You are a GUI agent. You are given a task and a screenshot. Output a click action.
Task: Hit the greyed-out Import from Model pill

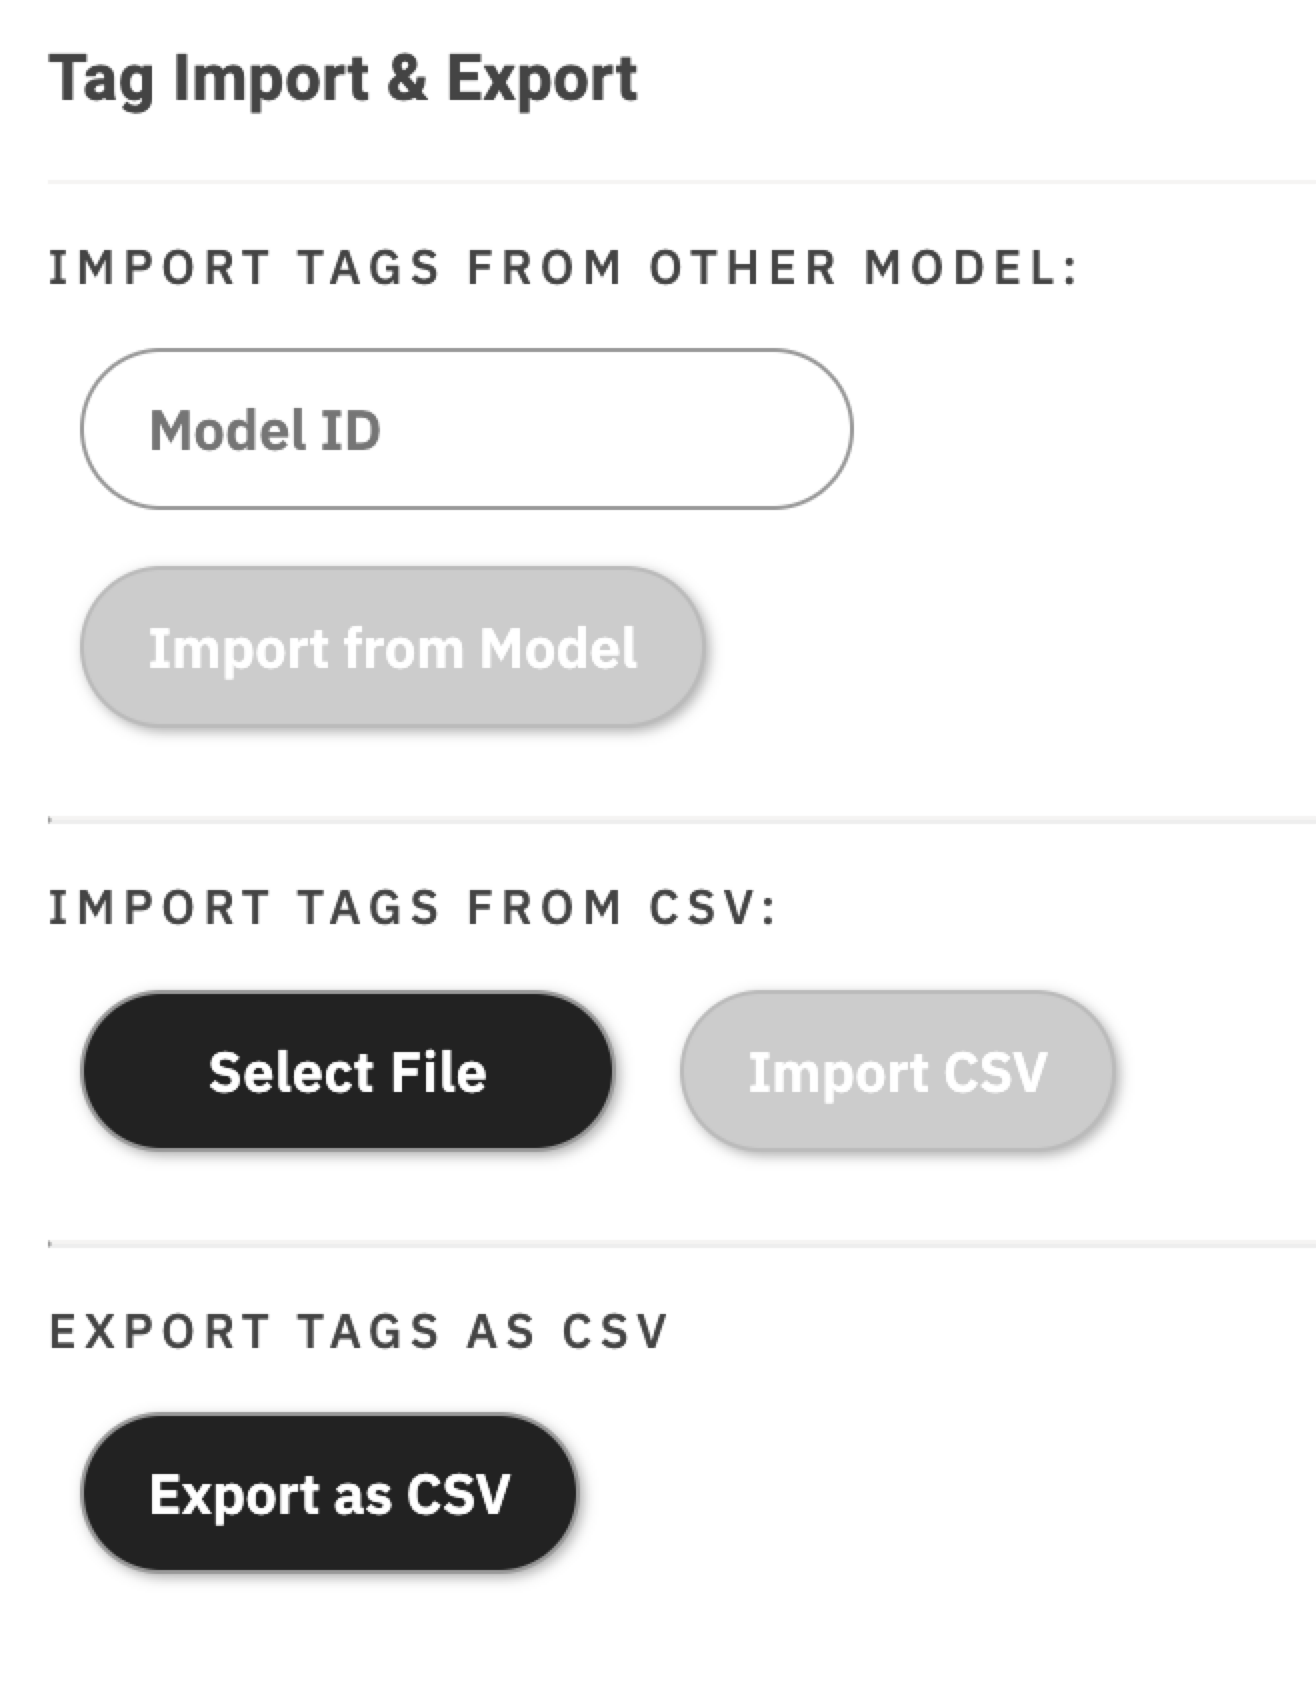pos(392,647)
